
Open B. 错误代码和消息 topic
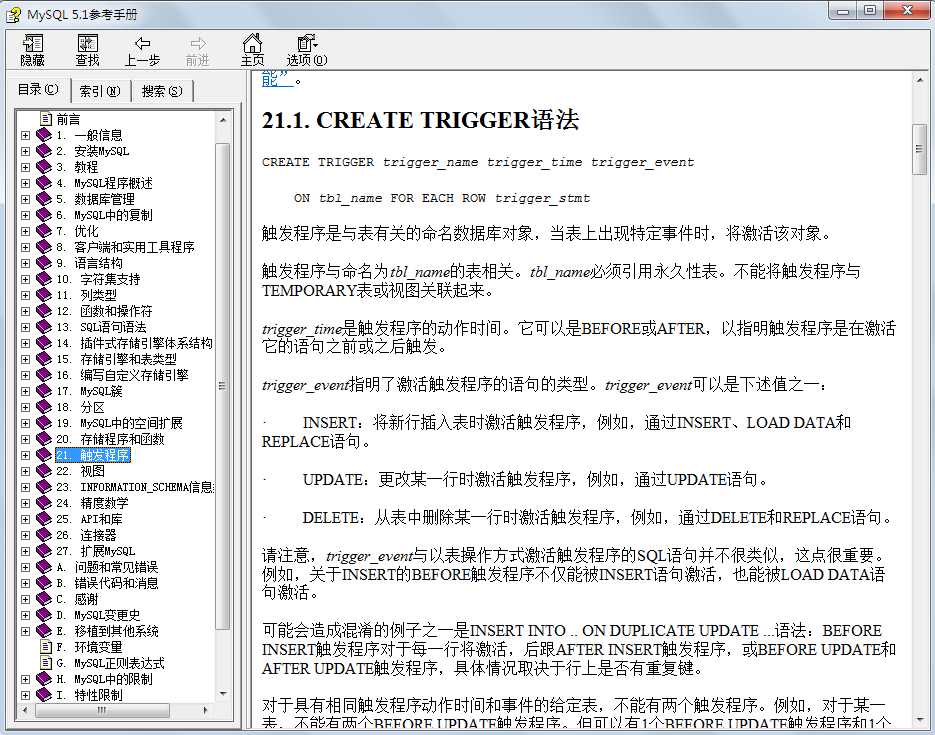pos(107,583)
